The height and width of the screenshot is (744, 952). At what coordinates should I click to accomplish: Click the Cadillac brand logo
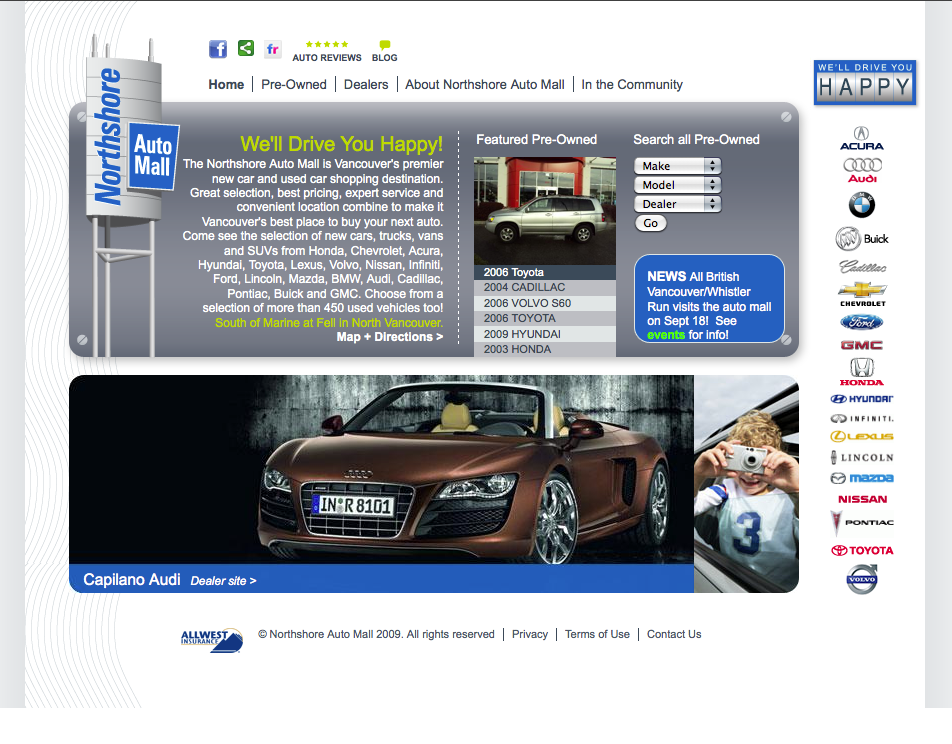(862, 267)
